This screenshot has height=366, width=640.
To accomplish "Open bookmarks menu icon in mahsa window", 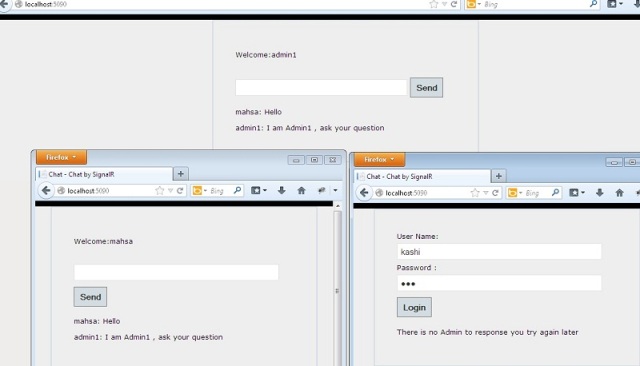I will [258, 191].
